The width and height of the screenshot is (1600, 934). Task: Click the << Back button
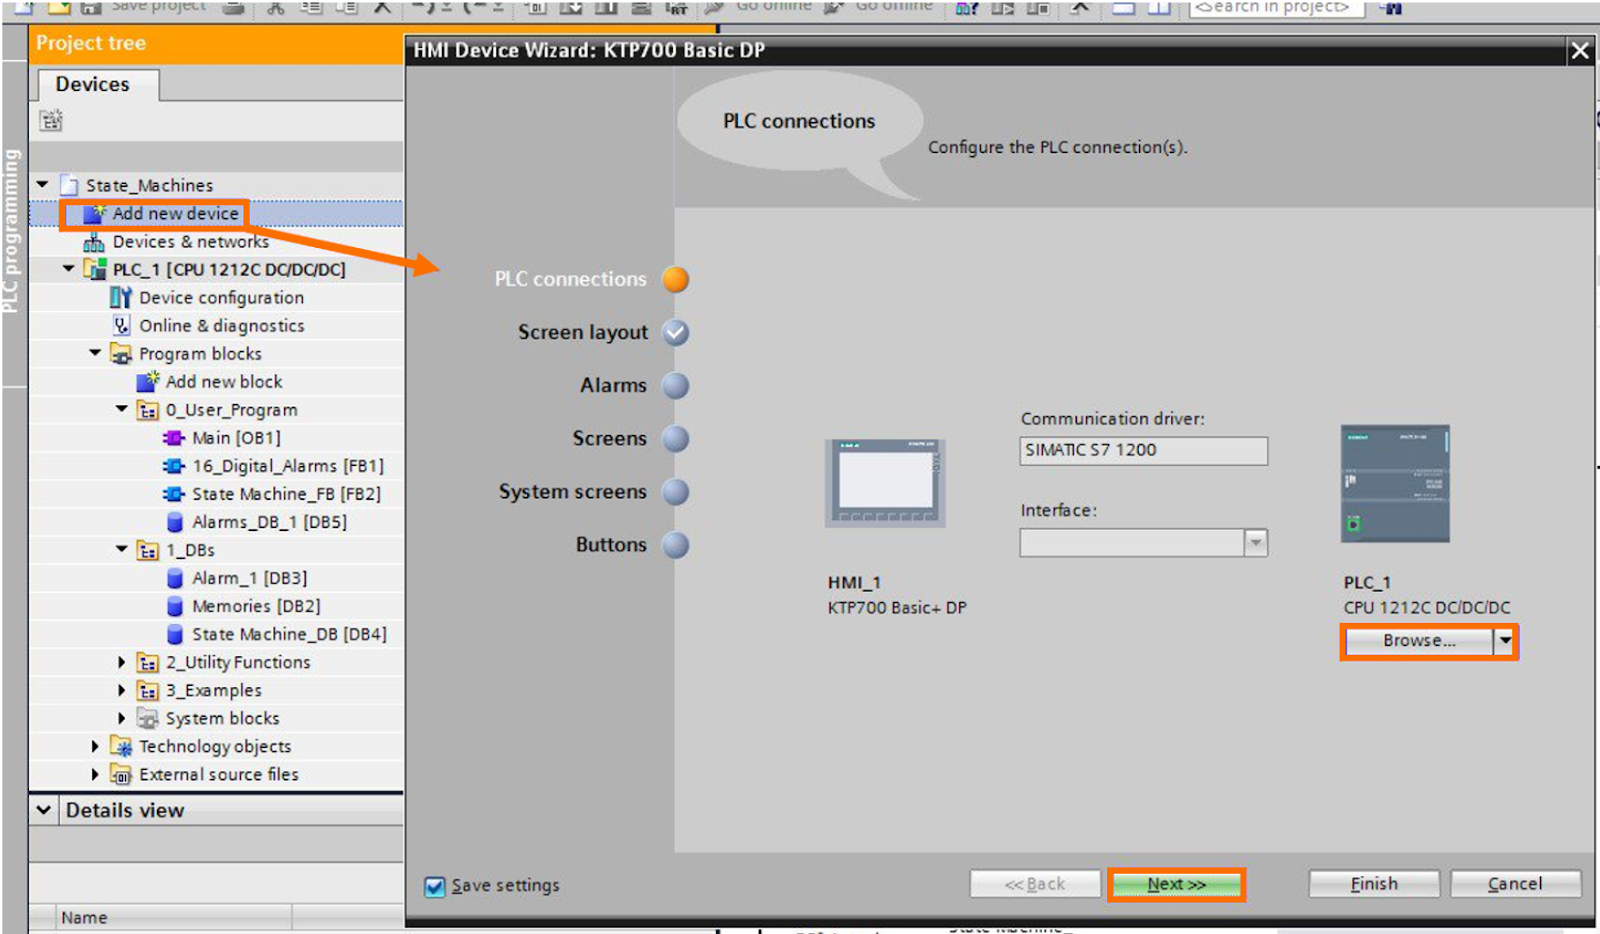coord(1035,884)
